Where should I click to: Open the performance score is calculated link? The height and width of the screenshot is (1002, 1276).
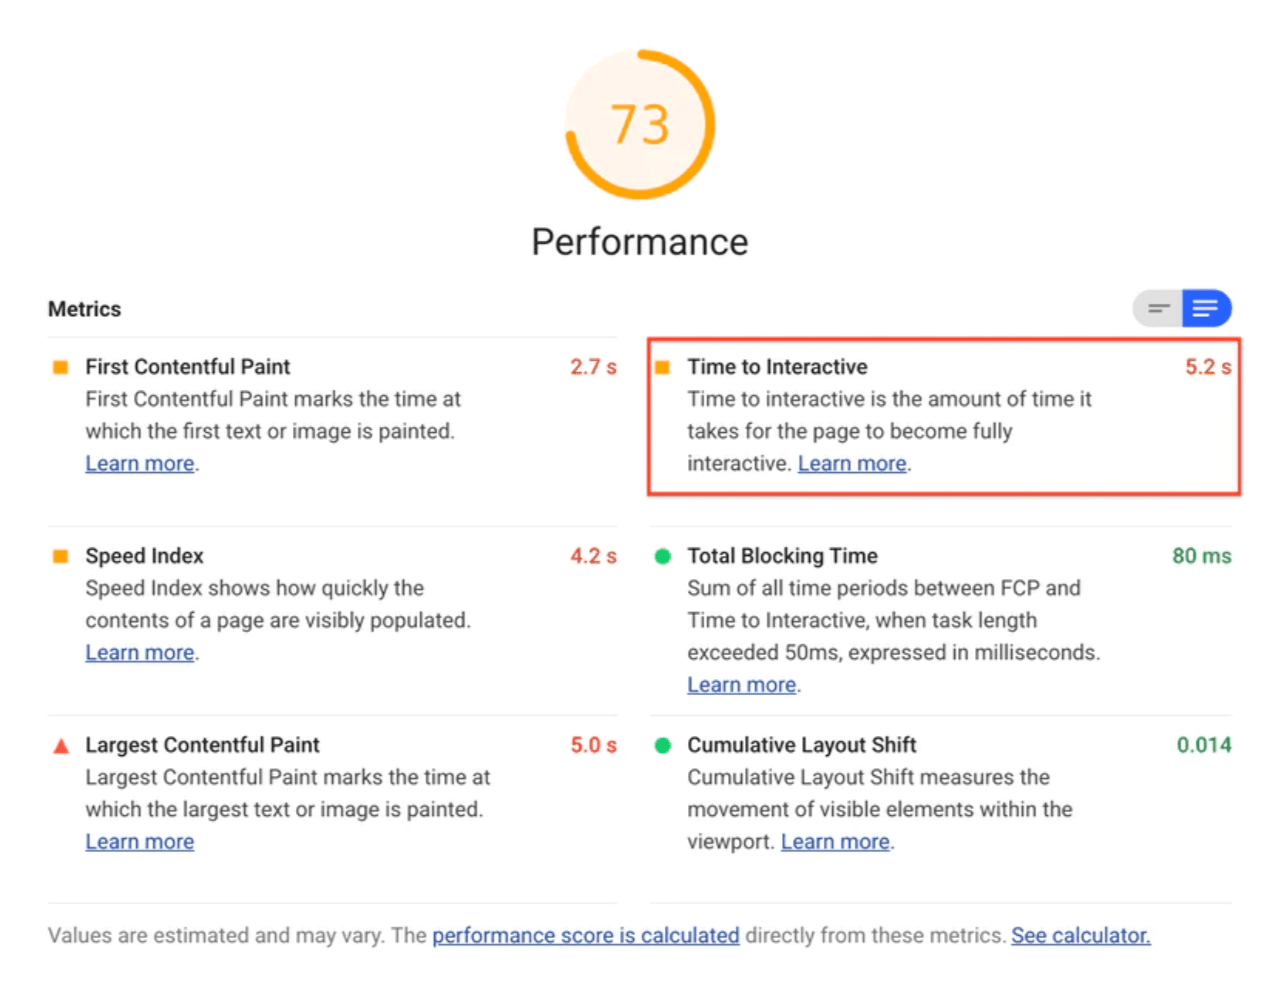click(x=586, y=935)
